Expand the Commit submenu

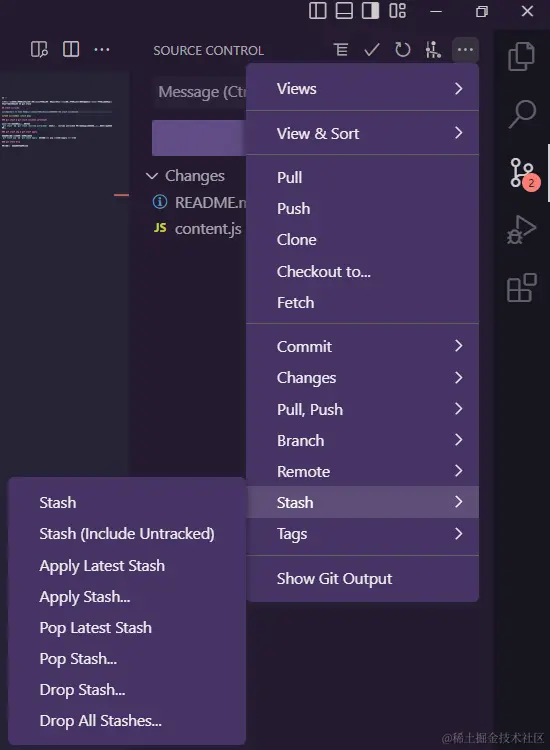362,346
